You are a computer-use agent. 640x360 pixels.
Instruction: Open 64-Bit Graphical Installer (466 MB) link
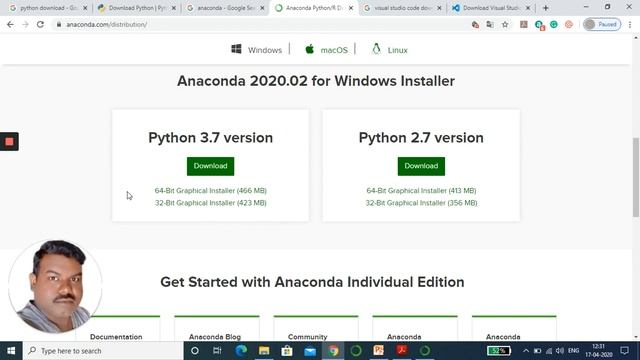[211, 191]
